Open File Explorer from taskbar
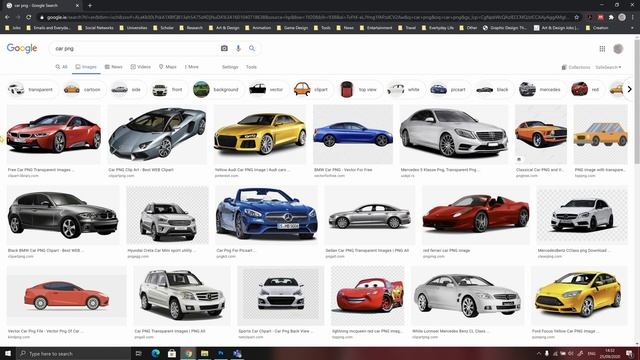This screenshot has height=360, width=640. point(204,353)
